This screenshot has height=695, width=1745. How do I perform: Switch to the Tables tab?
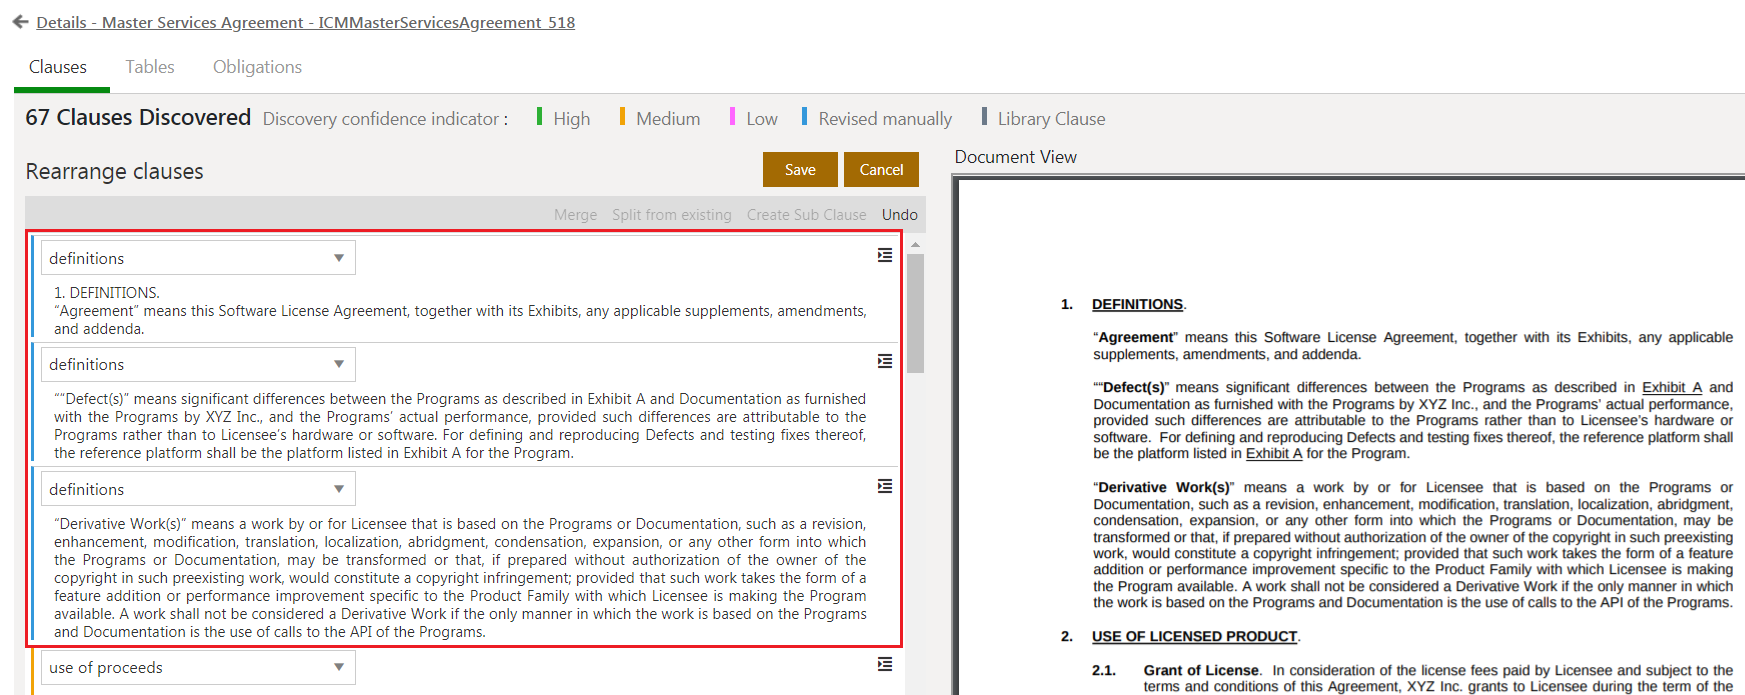click(x=150, y=67)
